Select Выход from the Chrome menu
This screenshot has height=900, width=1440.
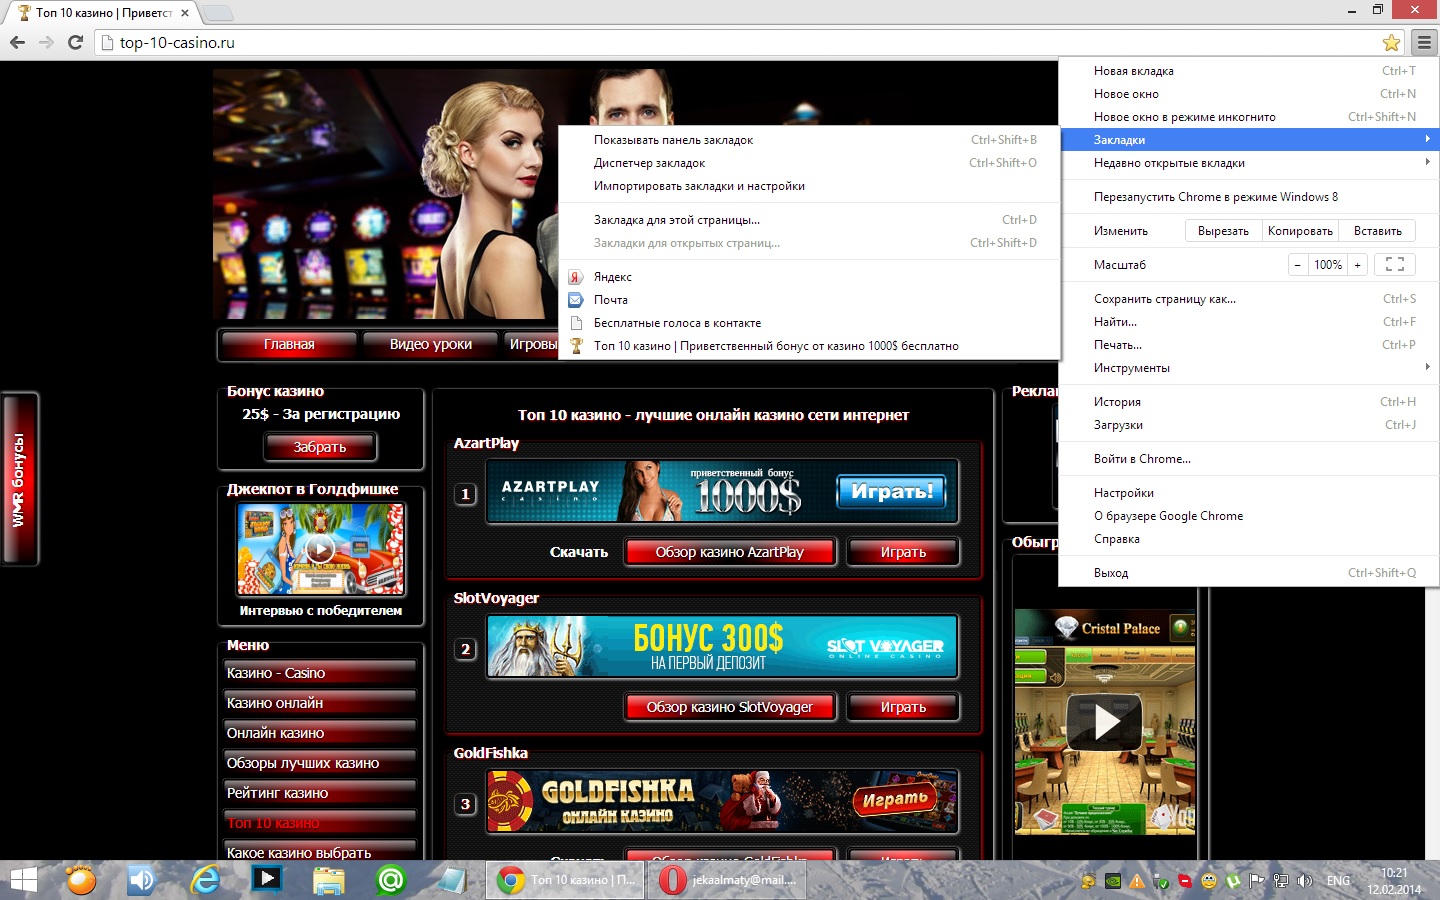click(1249, 573)
